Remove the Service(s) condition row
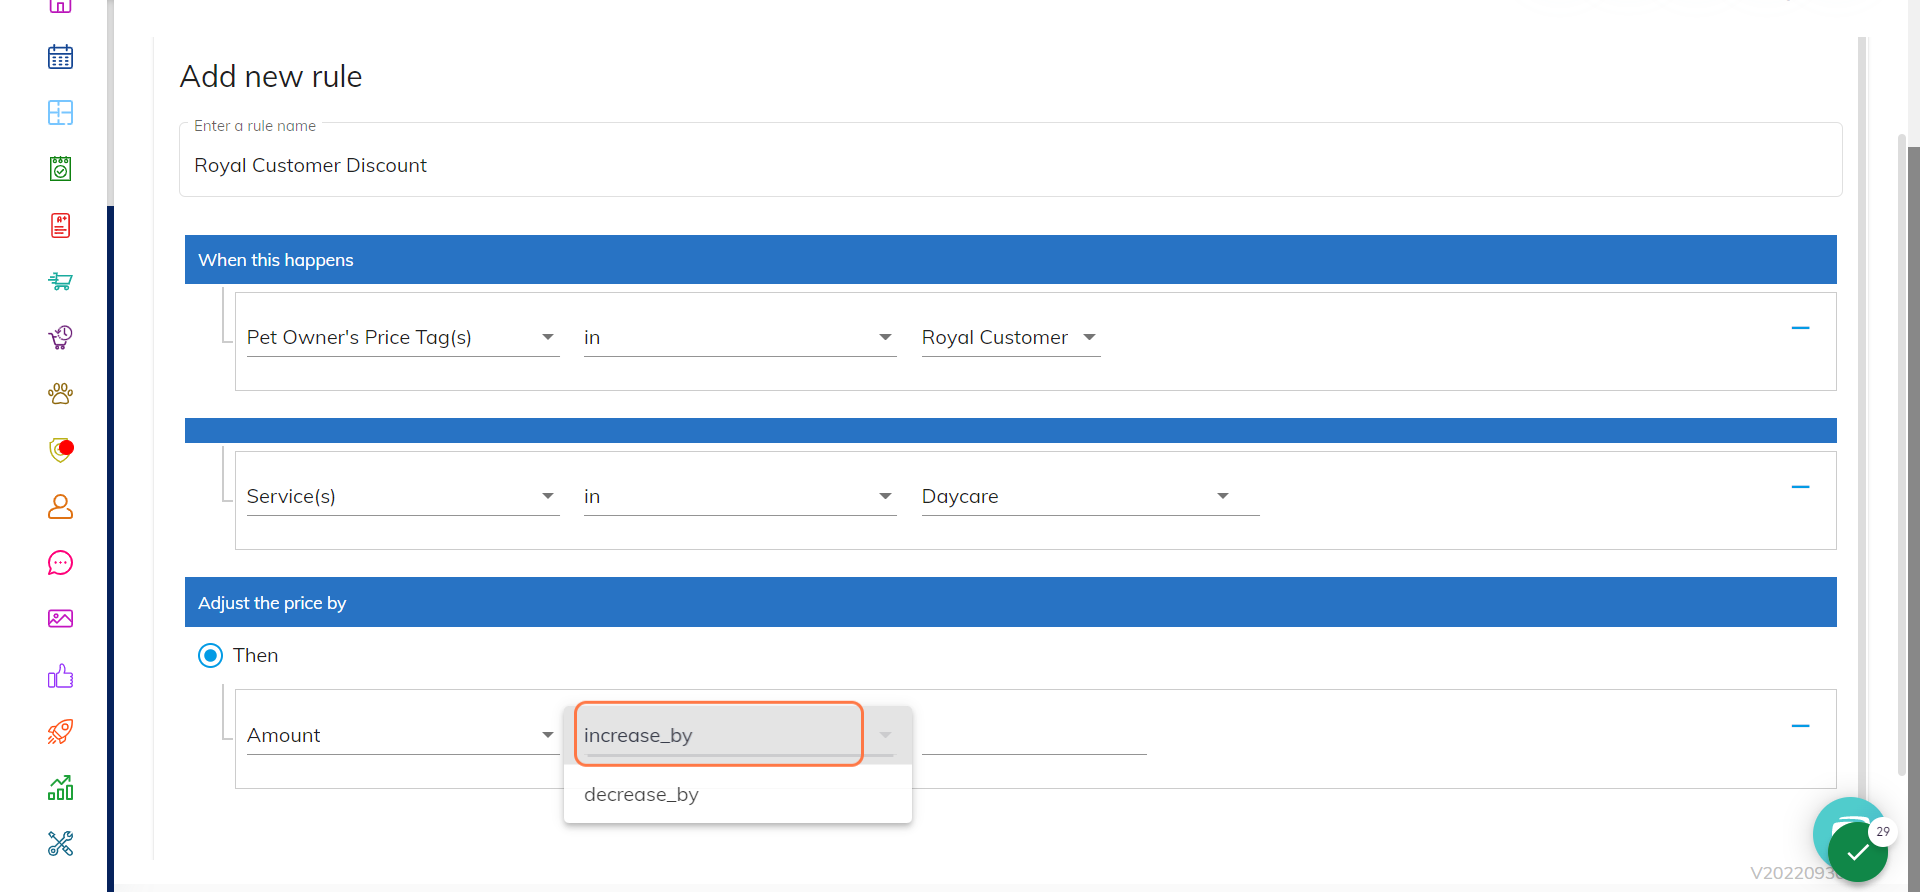Viewport: 1920px width, 892px height. (x=1800, y=487)
